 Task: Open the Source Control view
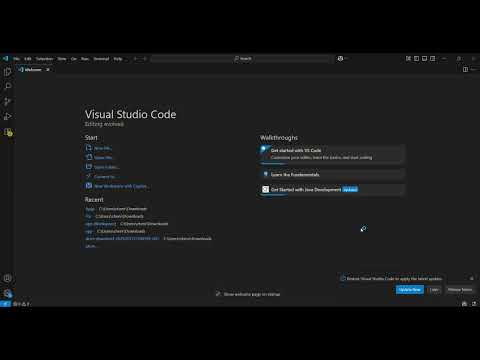click(7, 101)
